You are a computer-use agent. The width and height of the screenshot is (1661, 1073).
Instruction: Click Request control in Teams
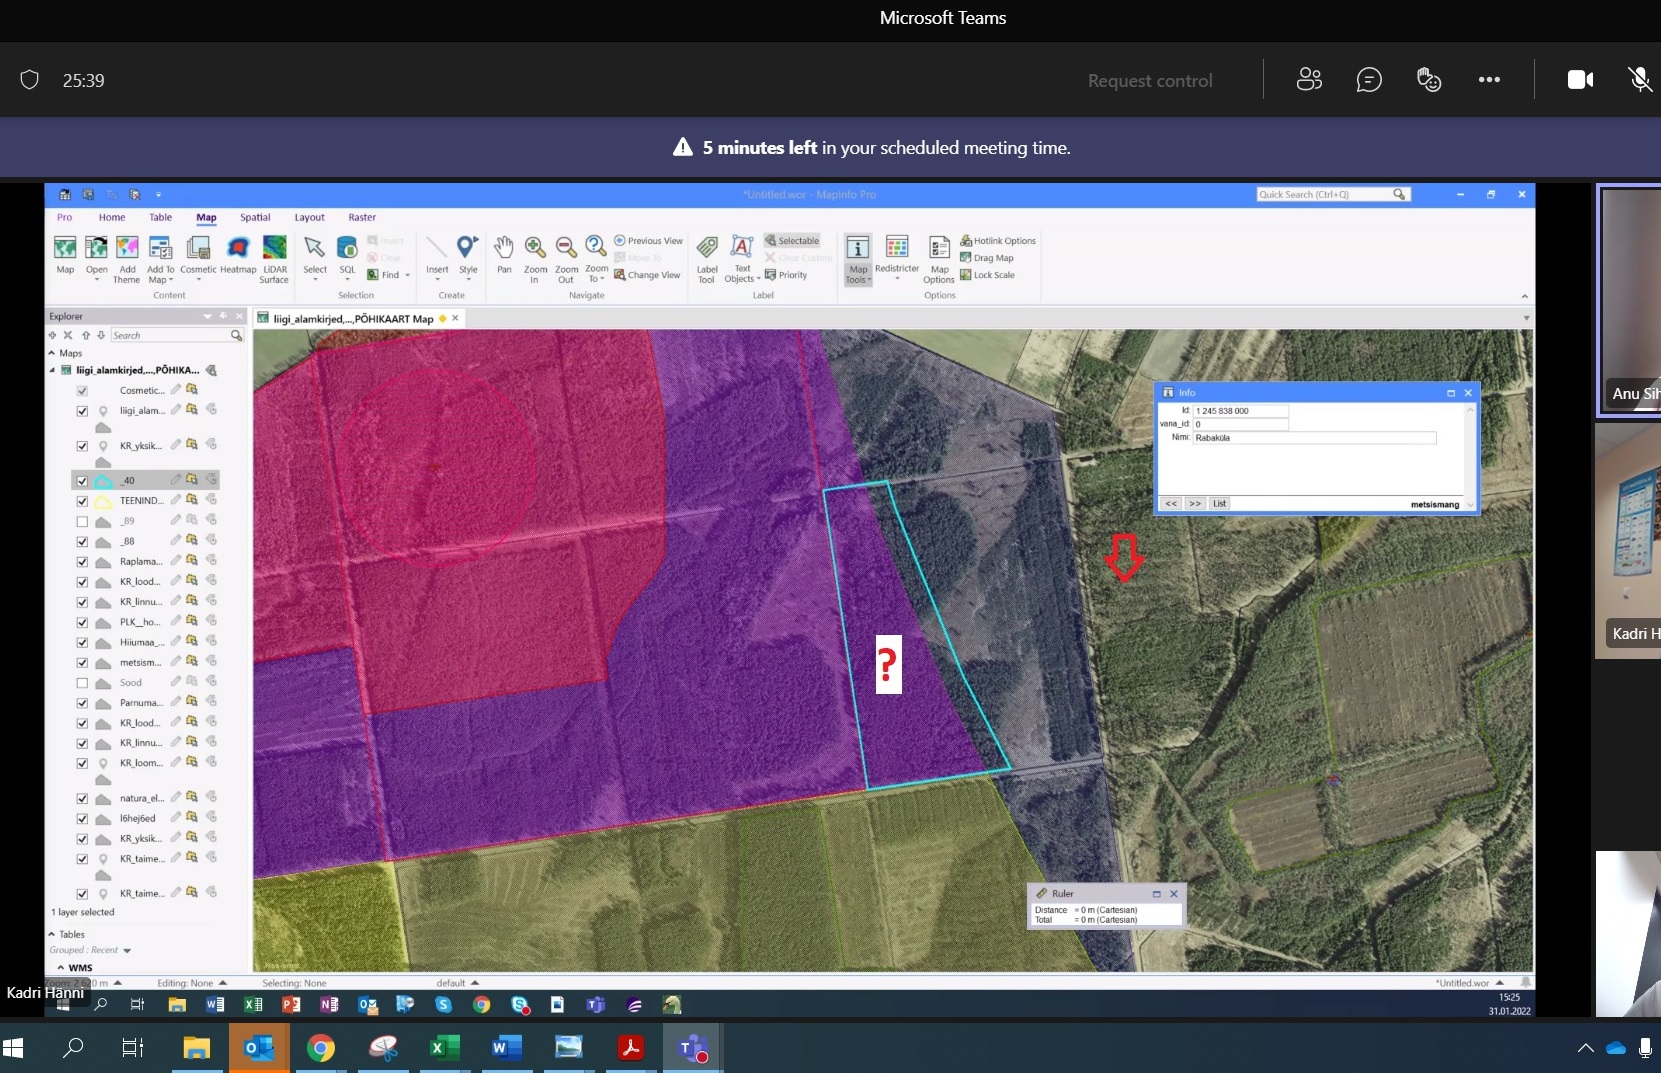click(x=1150, y=81)
